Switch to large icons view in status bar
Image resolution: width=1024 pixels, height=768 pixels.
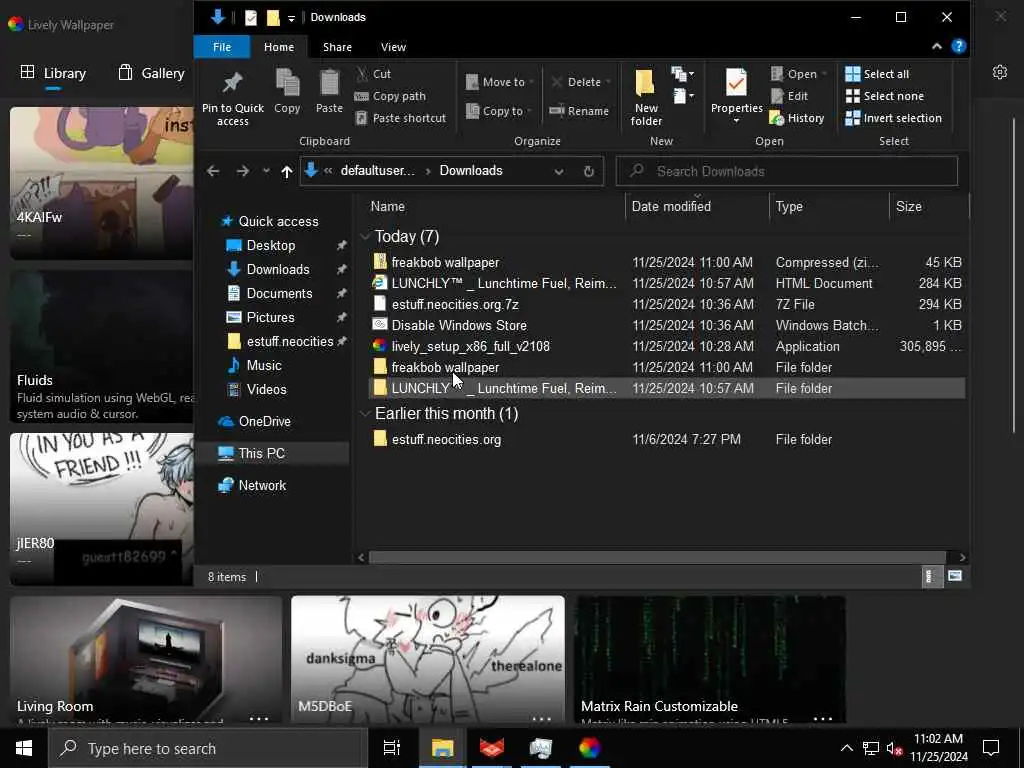(x=955, y=576)
